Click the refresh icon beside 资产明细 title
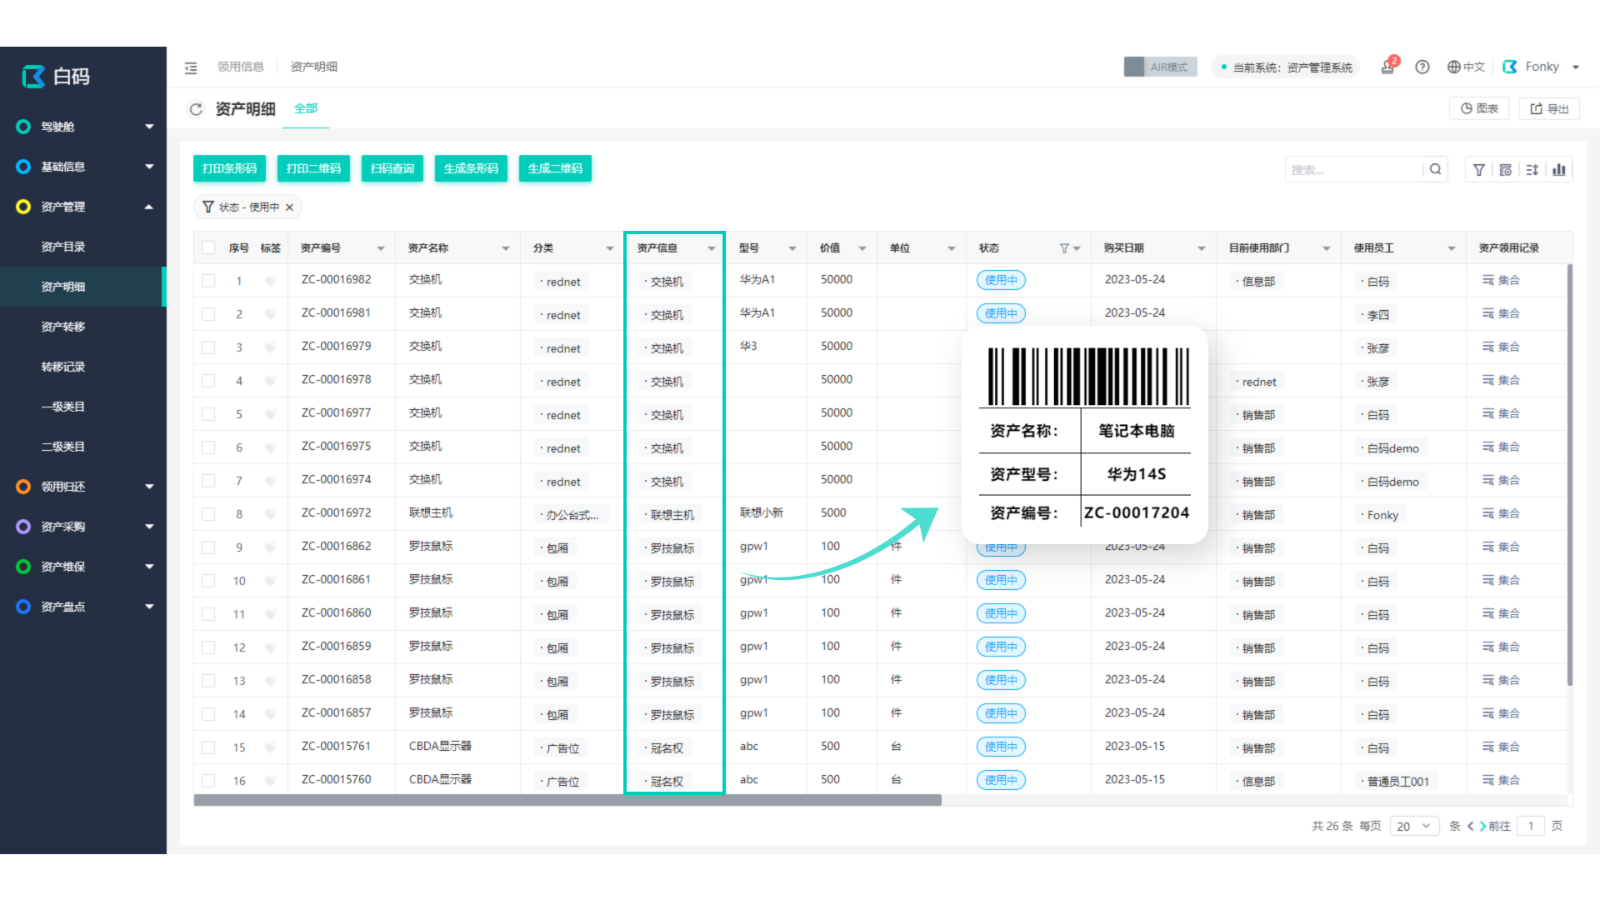Image resolution: width=1600 pixels, height=900 pixels. (x=196, y=109)
